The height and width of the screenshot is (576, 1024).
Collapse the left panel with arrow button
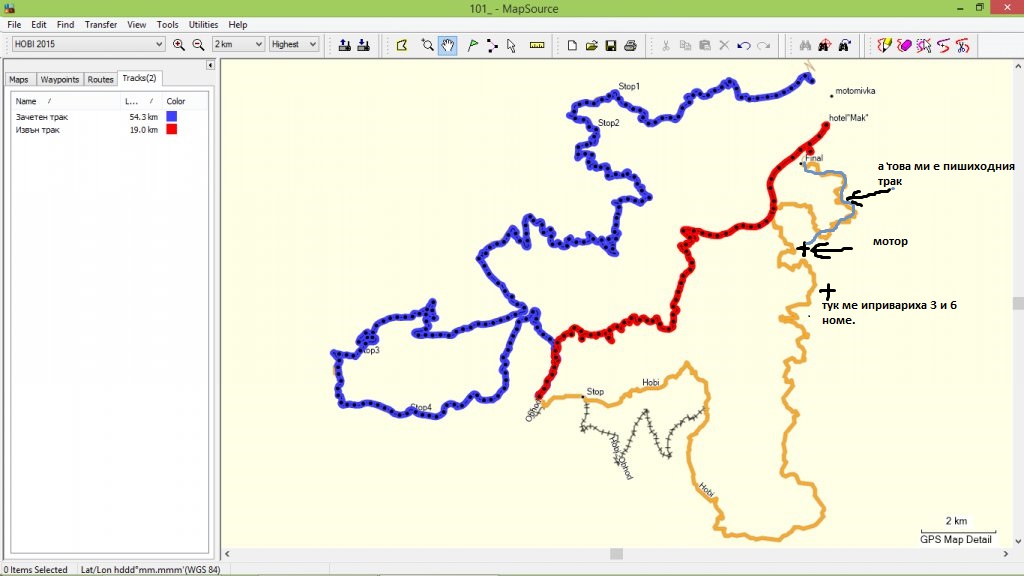coord(210,65)
